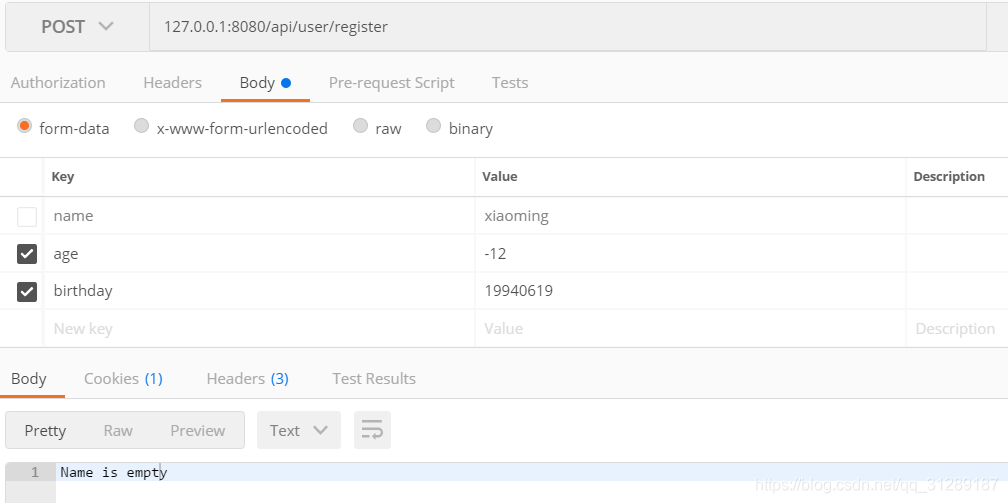Disable the birthday parameter checkbox

(x=27, y=291)
